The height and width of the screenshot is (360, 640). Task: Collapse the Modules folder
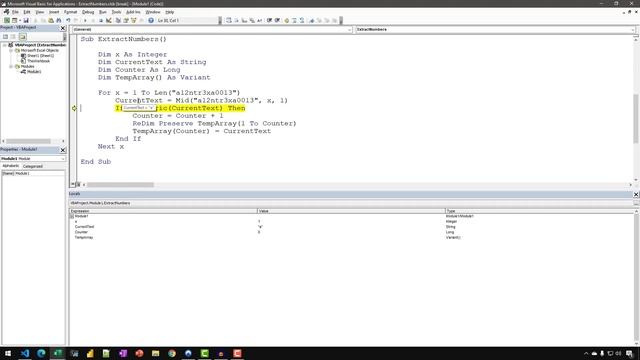11,66
